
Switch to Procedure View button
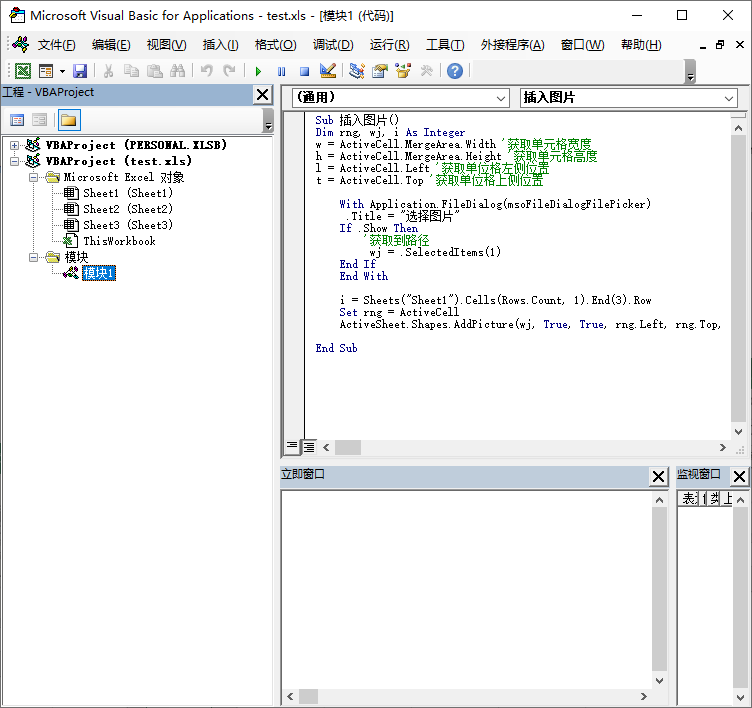tap(292, 447)
